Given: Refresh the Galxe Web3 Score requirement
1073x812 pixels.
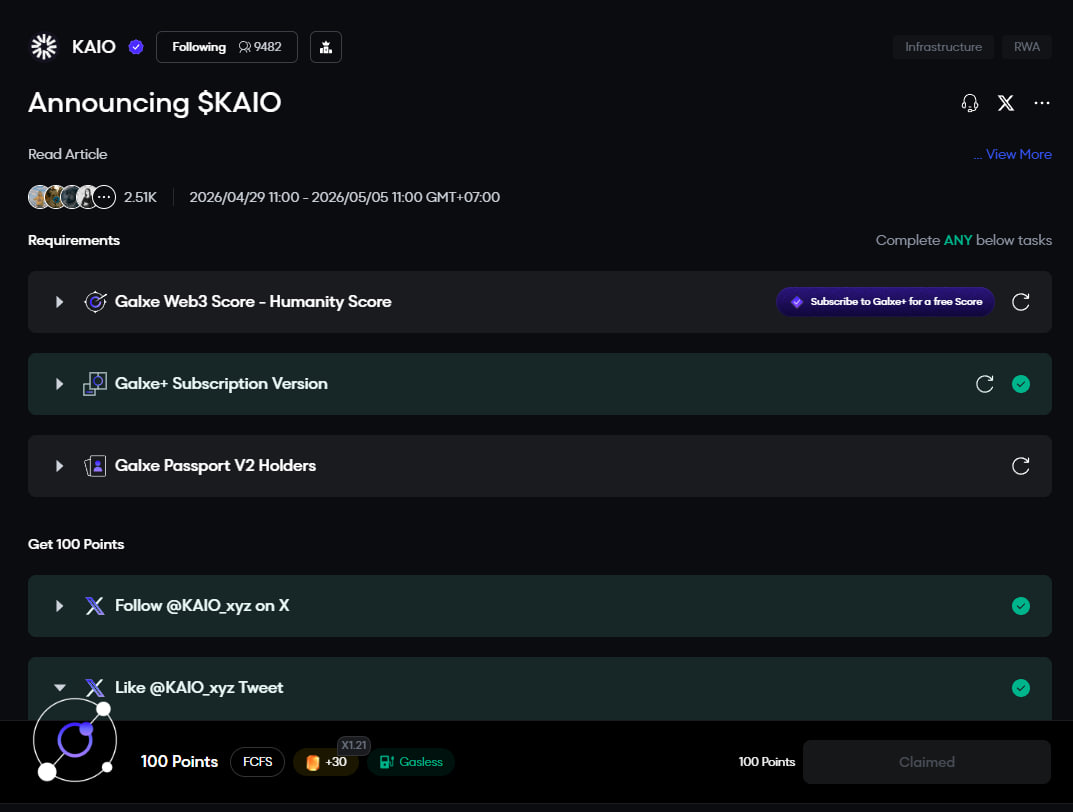Looking at the screenshot, I should pos(1020,302).
